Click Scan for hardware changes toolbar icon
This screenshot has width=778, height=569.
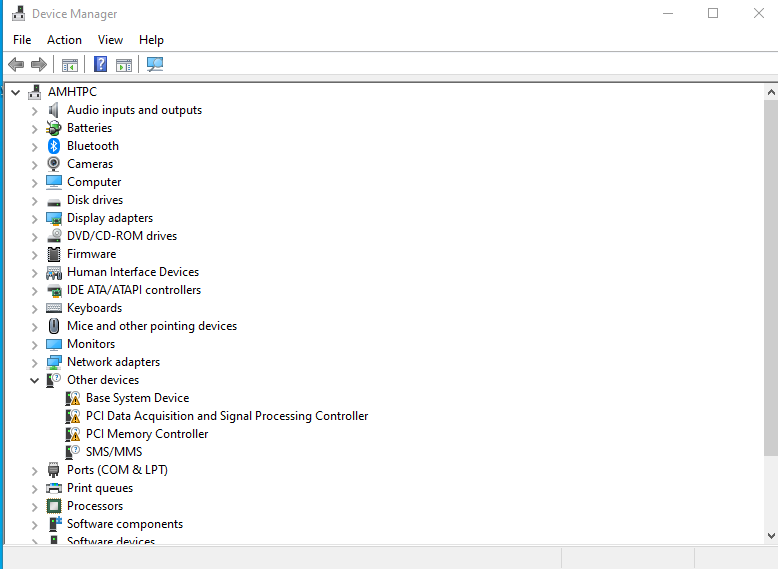[x=155, y=64]
